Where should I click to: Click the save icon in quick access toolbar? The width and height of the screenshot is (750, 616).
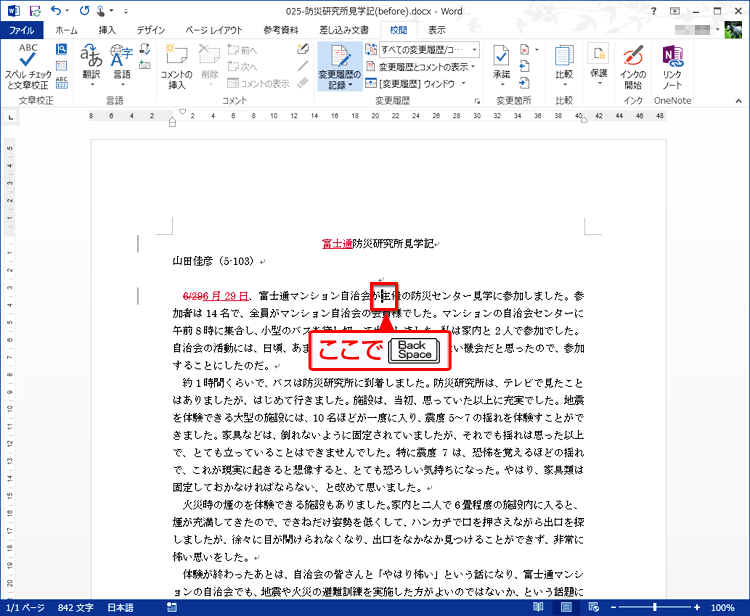(x=35, y=11)
